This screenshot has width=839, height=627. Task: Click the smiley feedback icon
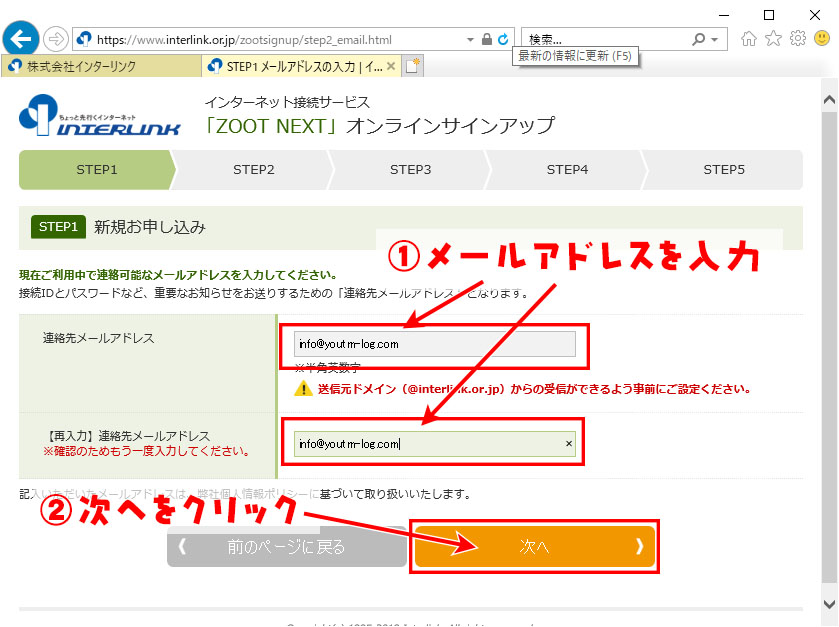pos(822,39)
